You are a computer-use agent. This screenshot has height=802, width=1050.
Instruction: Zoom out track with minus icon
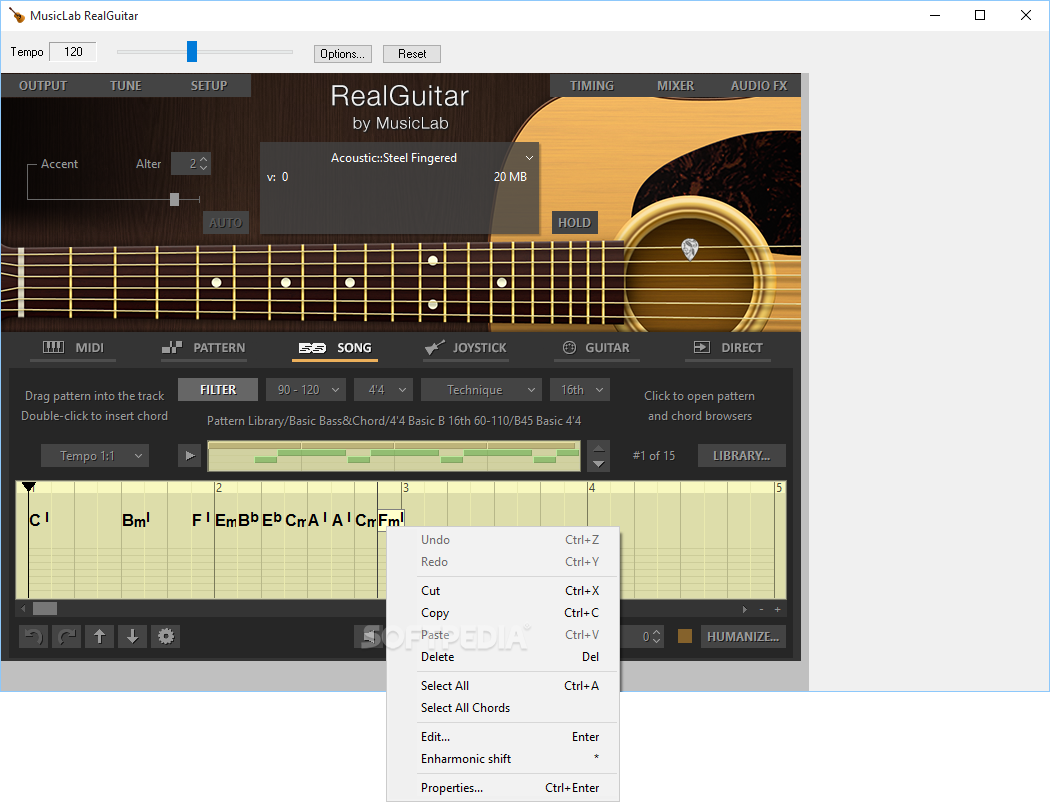click(761, 609)
